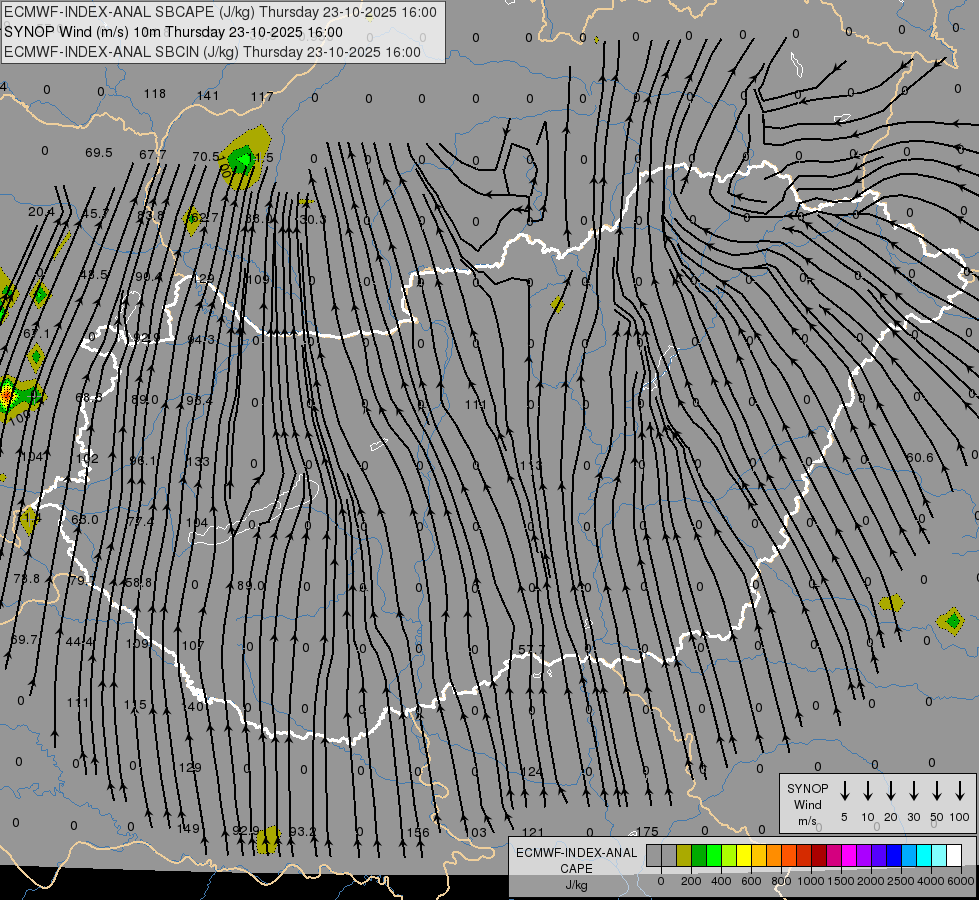
Task: Click the green CAPE patch beside 70.5
Action: click(240, 161)
